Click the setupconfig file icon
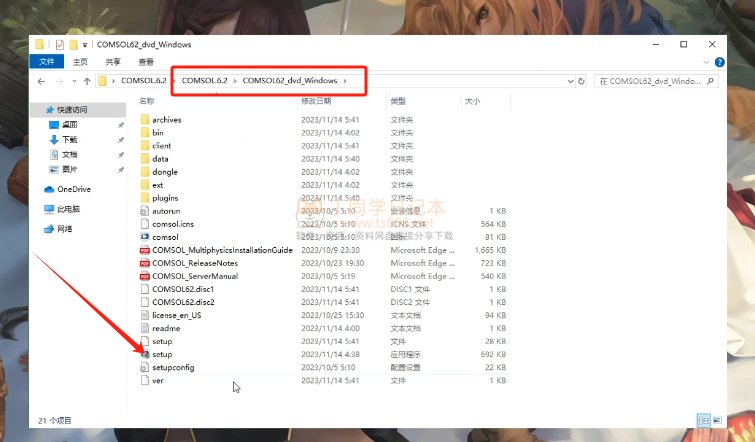 145,367
